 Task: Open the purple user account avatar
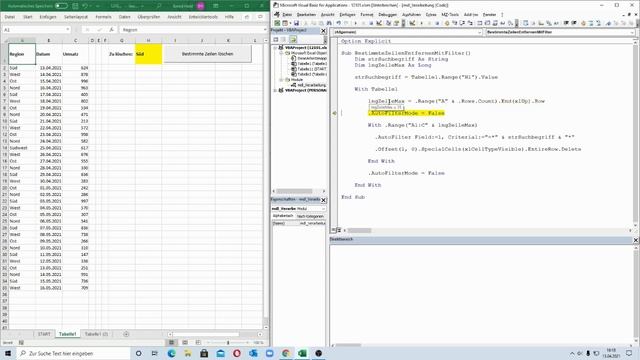coord(200,6)
